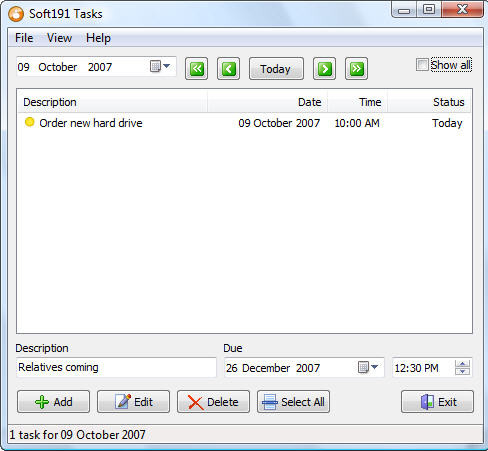The image size is (488, 451).
Task: Click the Delete button
Action: click(x=213, y=402)
